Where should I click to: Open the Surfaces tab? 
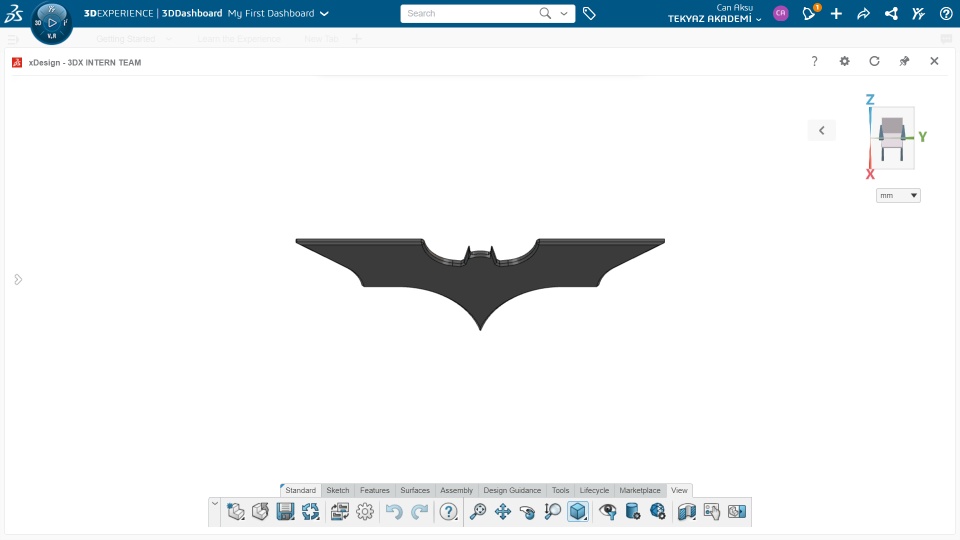click(x=415, y=490)
